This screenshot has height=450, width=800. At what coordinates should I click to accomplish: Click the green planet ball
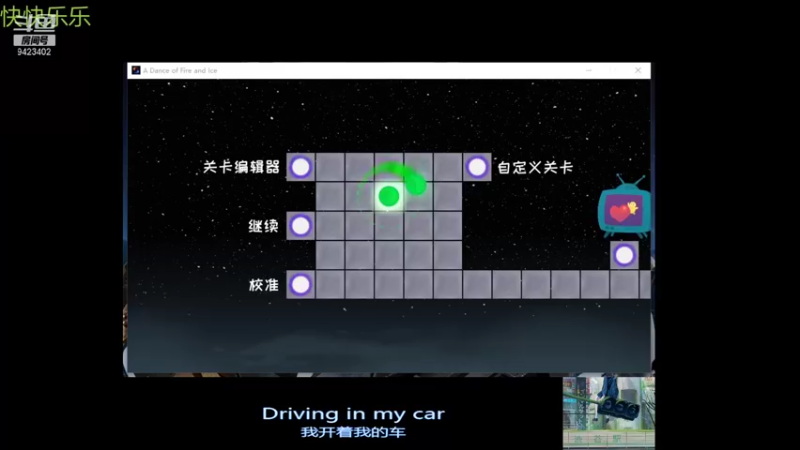[389, 196]
